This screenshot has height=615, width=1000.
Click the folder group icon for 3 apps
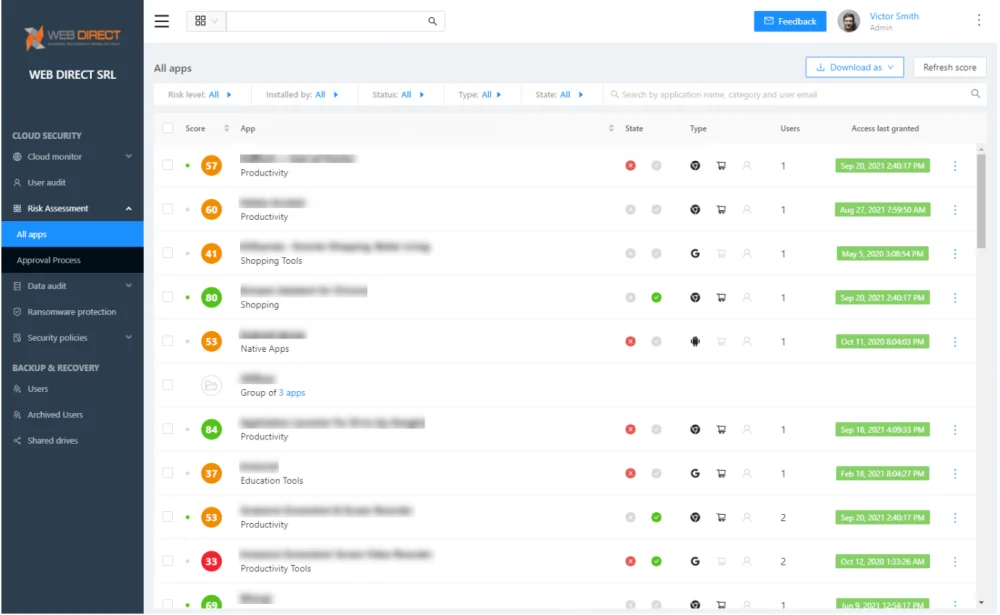coord(211,385)
